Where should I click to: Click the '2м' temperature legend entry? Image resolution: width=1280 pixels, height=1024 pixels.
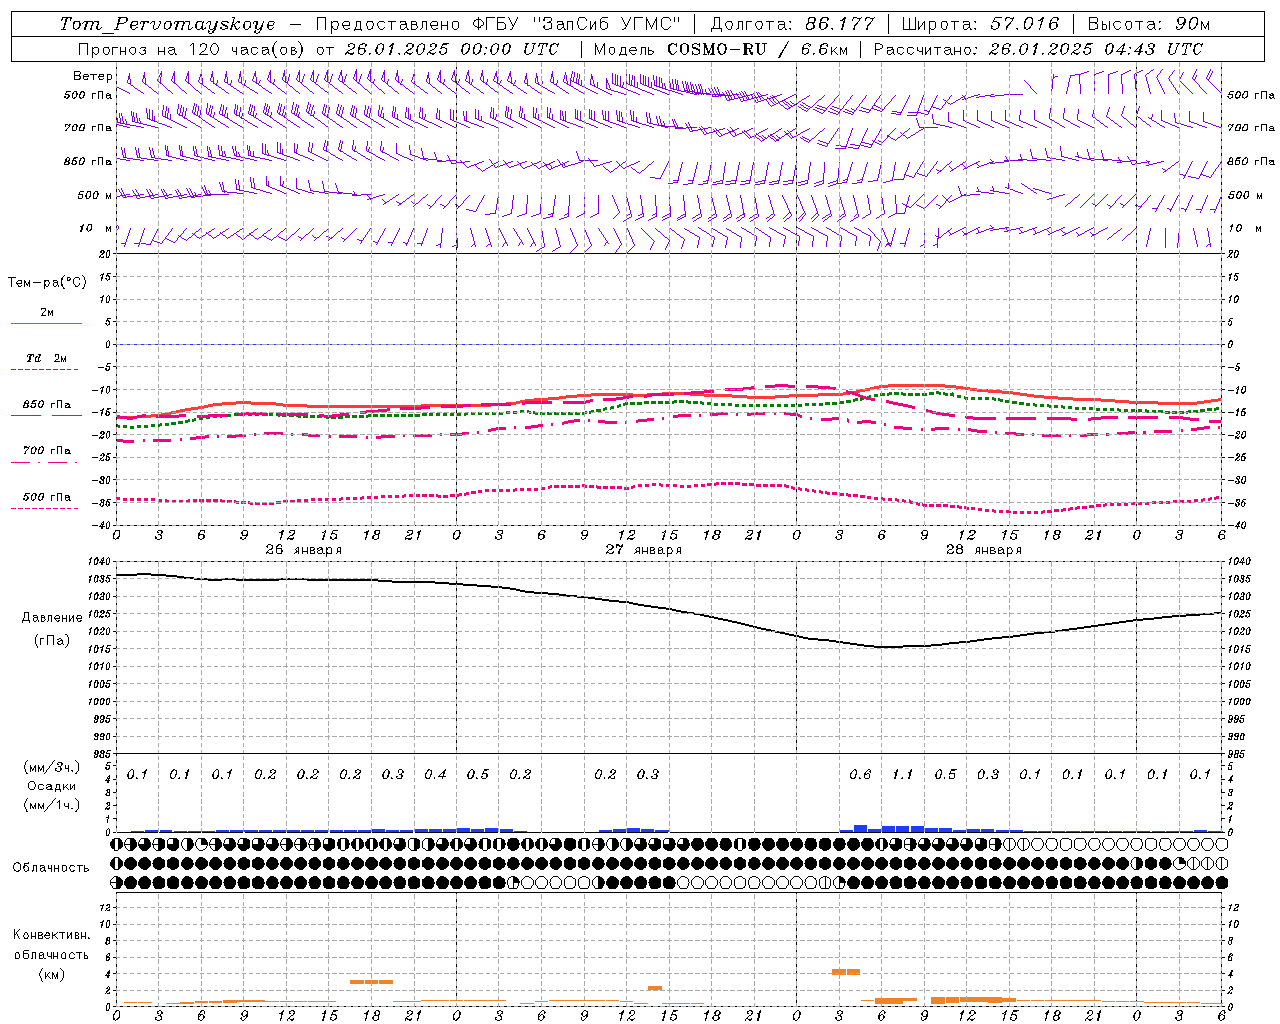47,313
